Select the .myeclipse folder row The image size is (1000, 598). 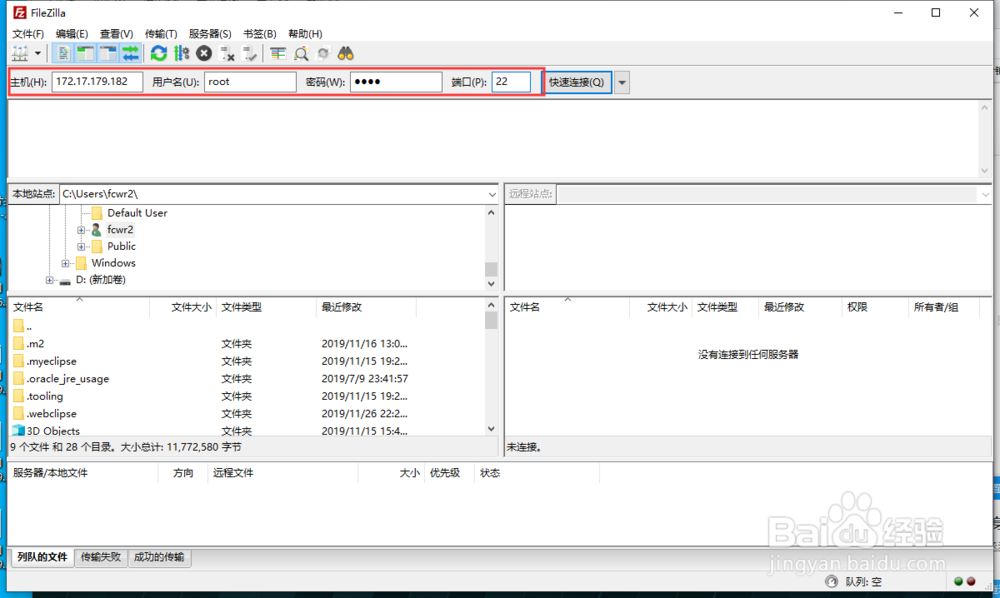pyautogui.click(x=247, y=361)
